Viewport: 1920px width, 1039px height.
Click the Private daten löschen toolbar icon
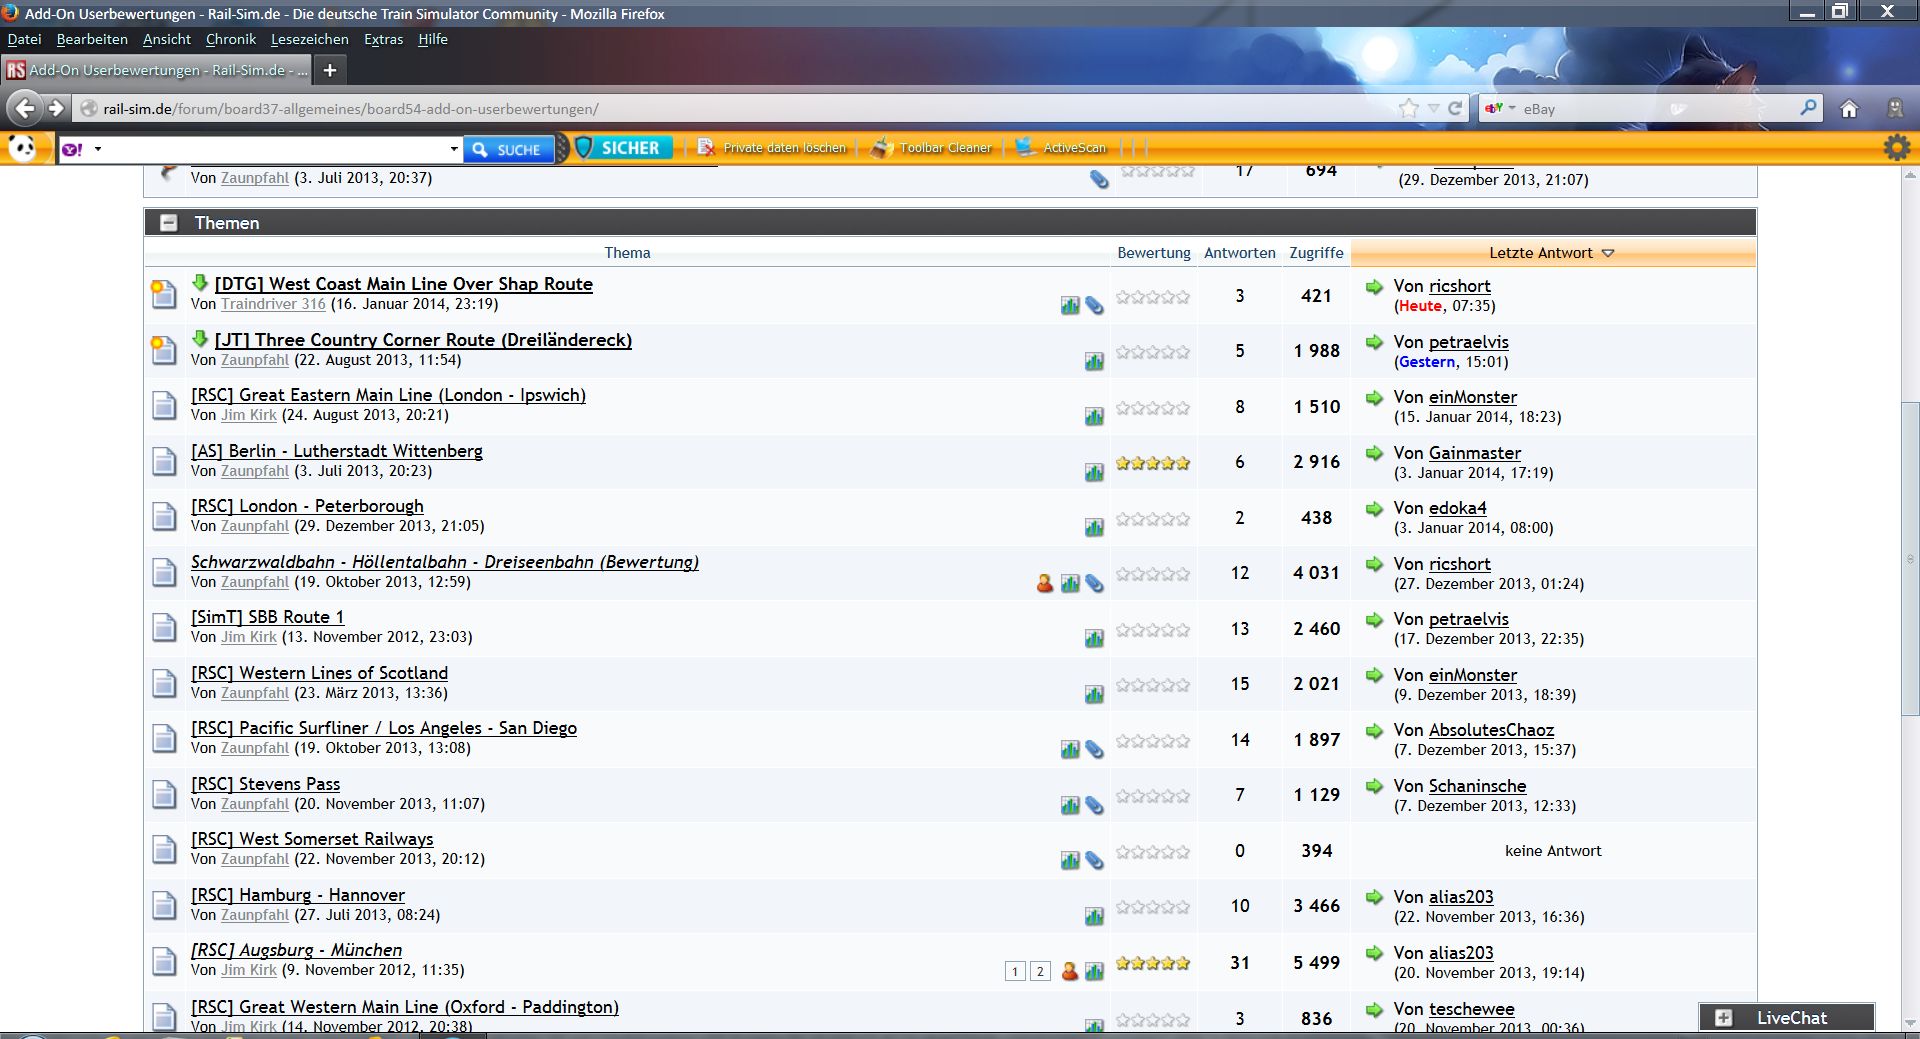(x=706, y=148)
